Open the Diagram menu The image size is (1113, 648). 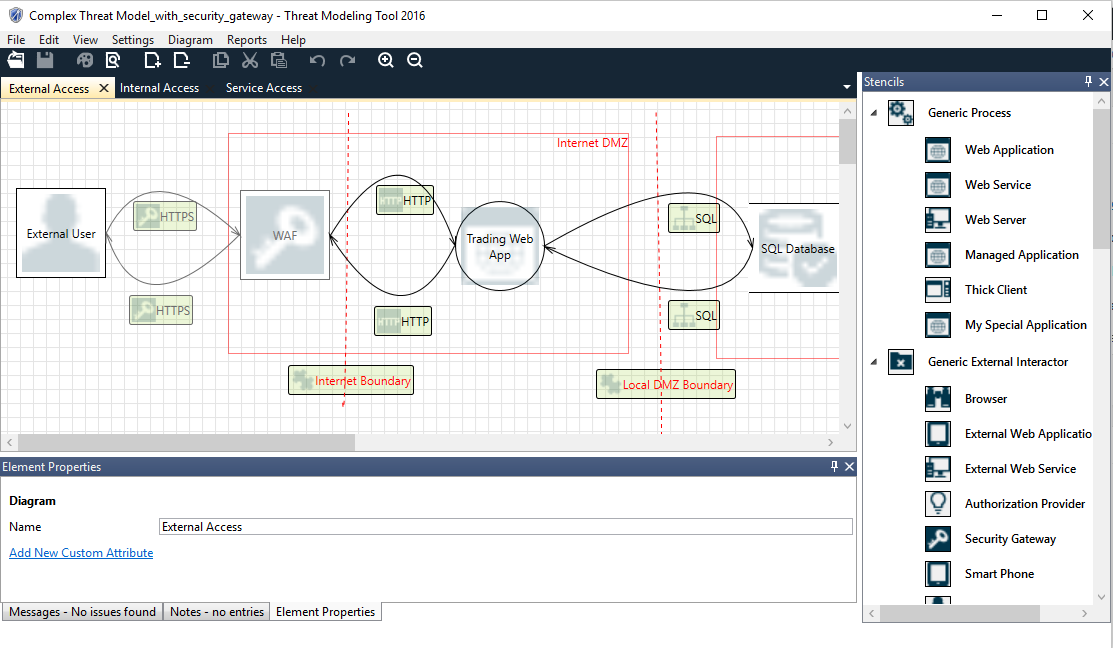(x=190, y=40)
